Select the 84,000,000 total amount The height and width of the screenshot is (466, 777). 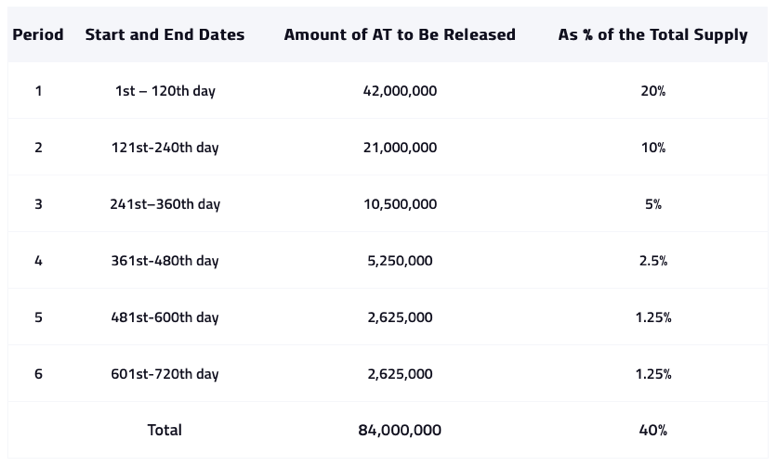click(399, 430)
